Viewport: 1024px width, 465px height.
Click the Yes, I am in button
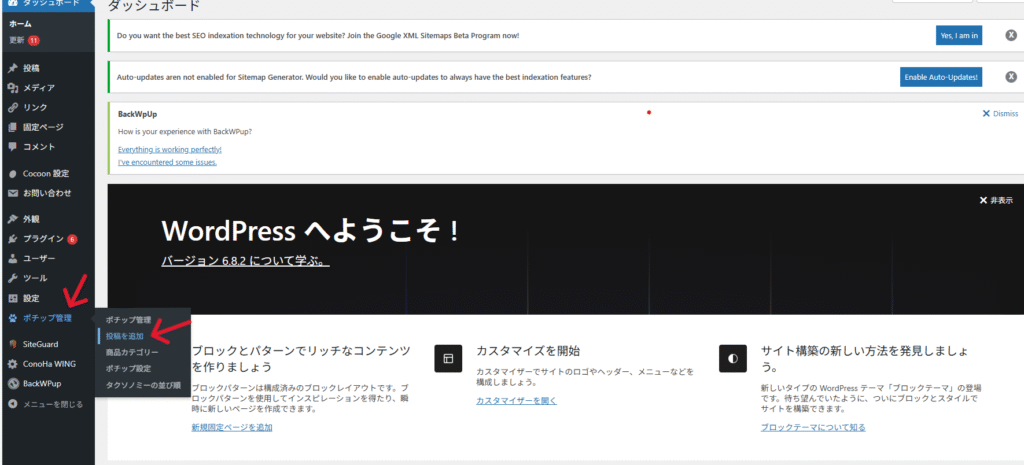coord(959,36)
